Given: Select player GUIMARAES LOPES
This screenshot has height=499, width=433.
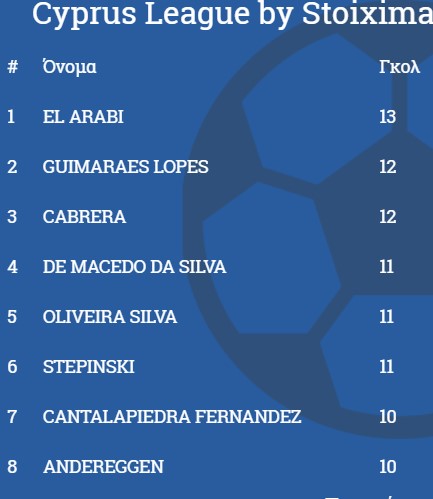Looking at the screenshot, I should tap(125, 167).
